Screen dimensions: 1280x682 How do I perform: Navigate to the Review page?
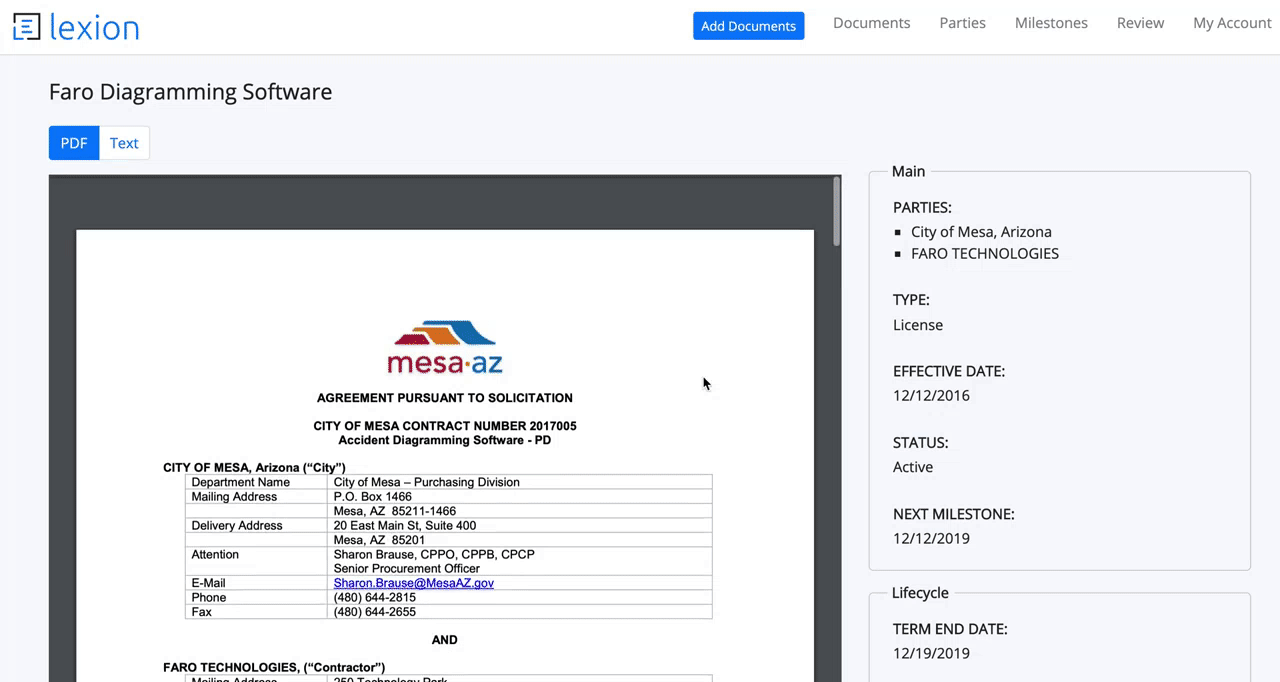pos(1140,23)
